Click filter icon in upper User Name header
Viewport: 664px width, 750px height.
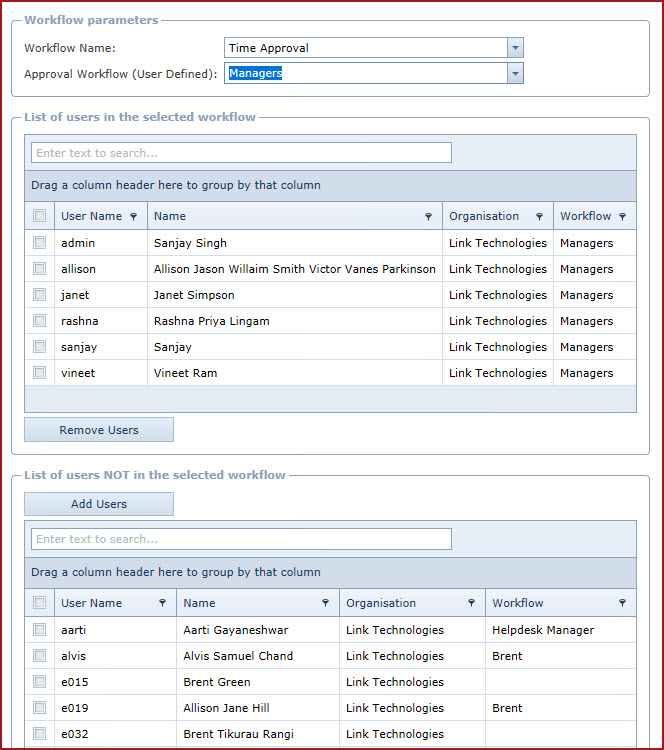[x=133, y=217]
